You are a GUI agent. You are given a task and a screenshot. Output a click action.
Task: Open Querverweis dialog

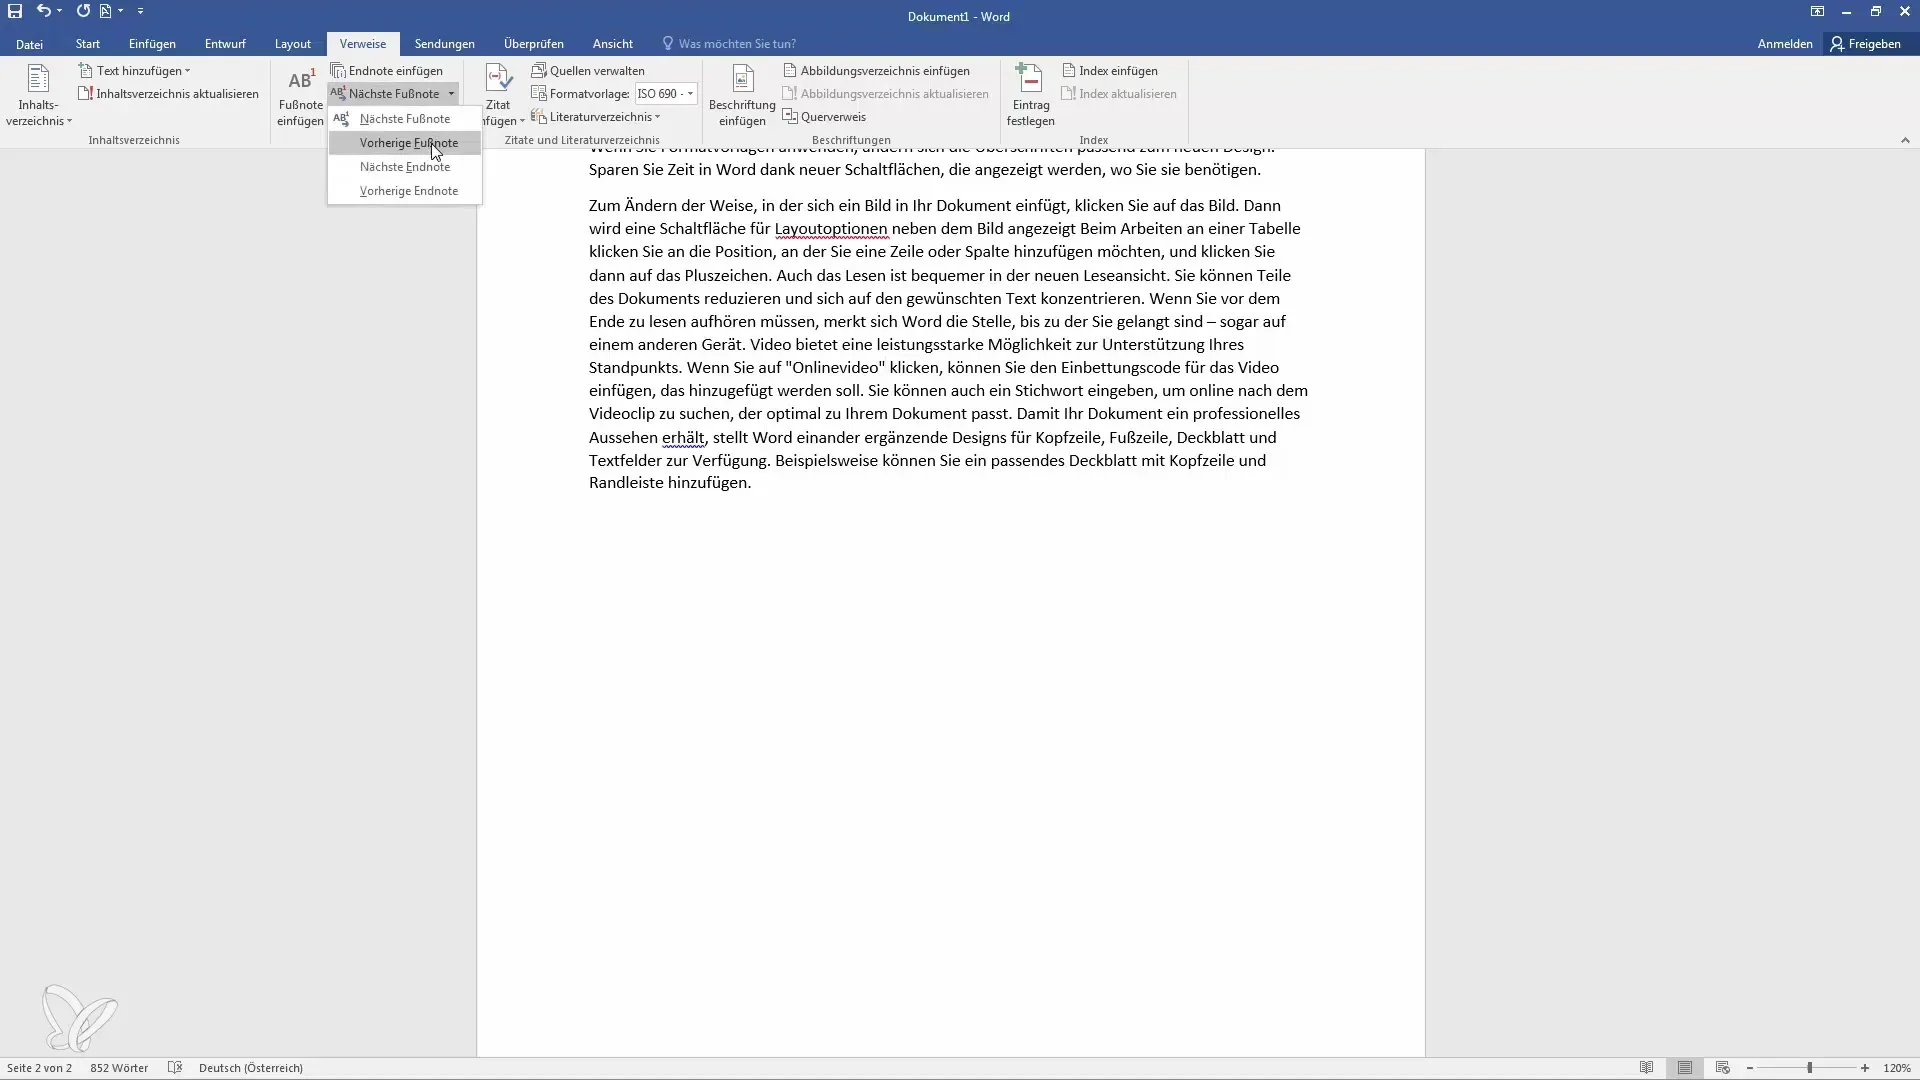tap(824, 117)
